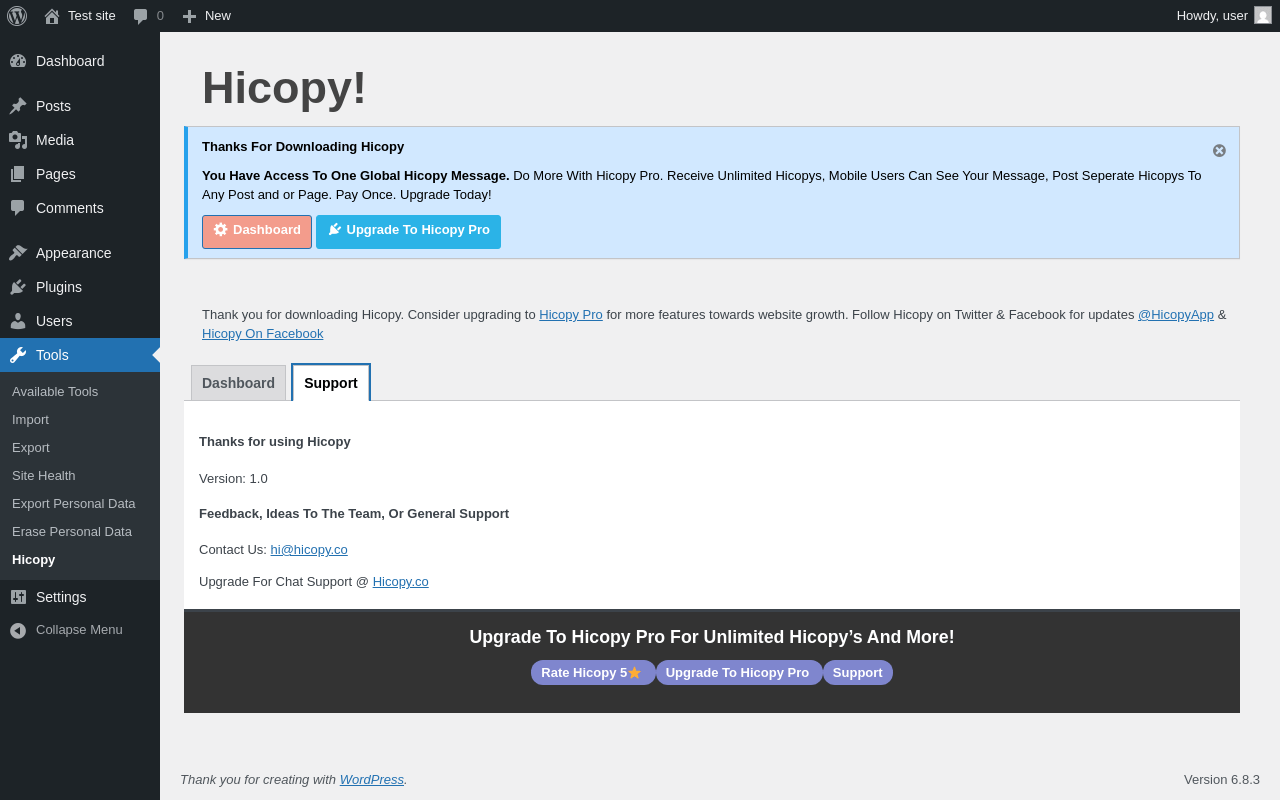Open Export under Tools
Image resolution: width=1280 pixels, height=800 pixels.
[31, 447]
